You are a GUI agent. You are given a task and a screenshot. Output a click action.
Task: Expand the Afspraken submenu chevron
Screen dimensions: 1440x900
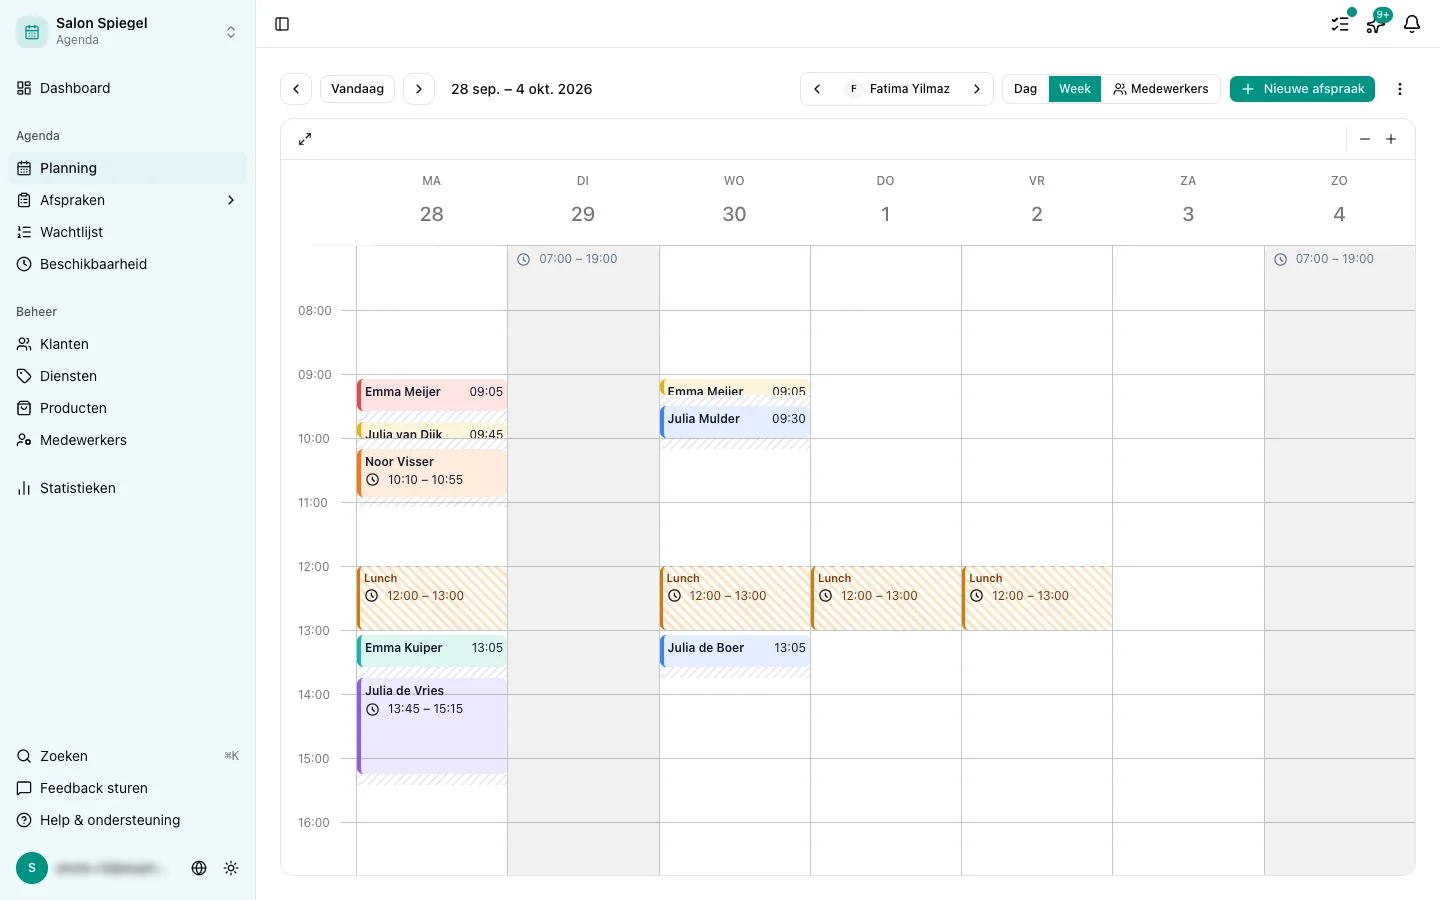click(x=231, y=200)
